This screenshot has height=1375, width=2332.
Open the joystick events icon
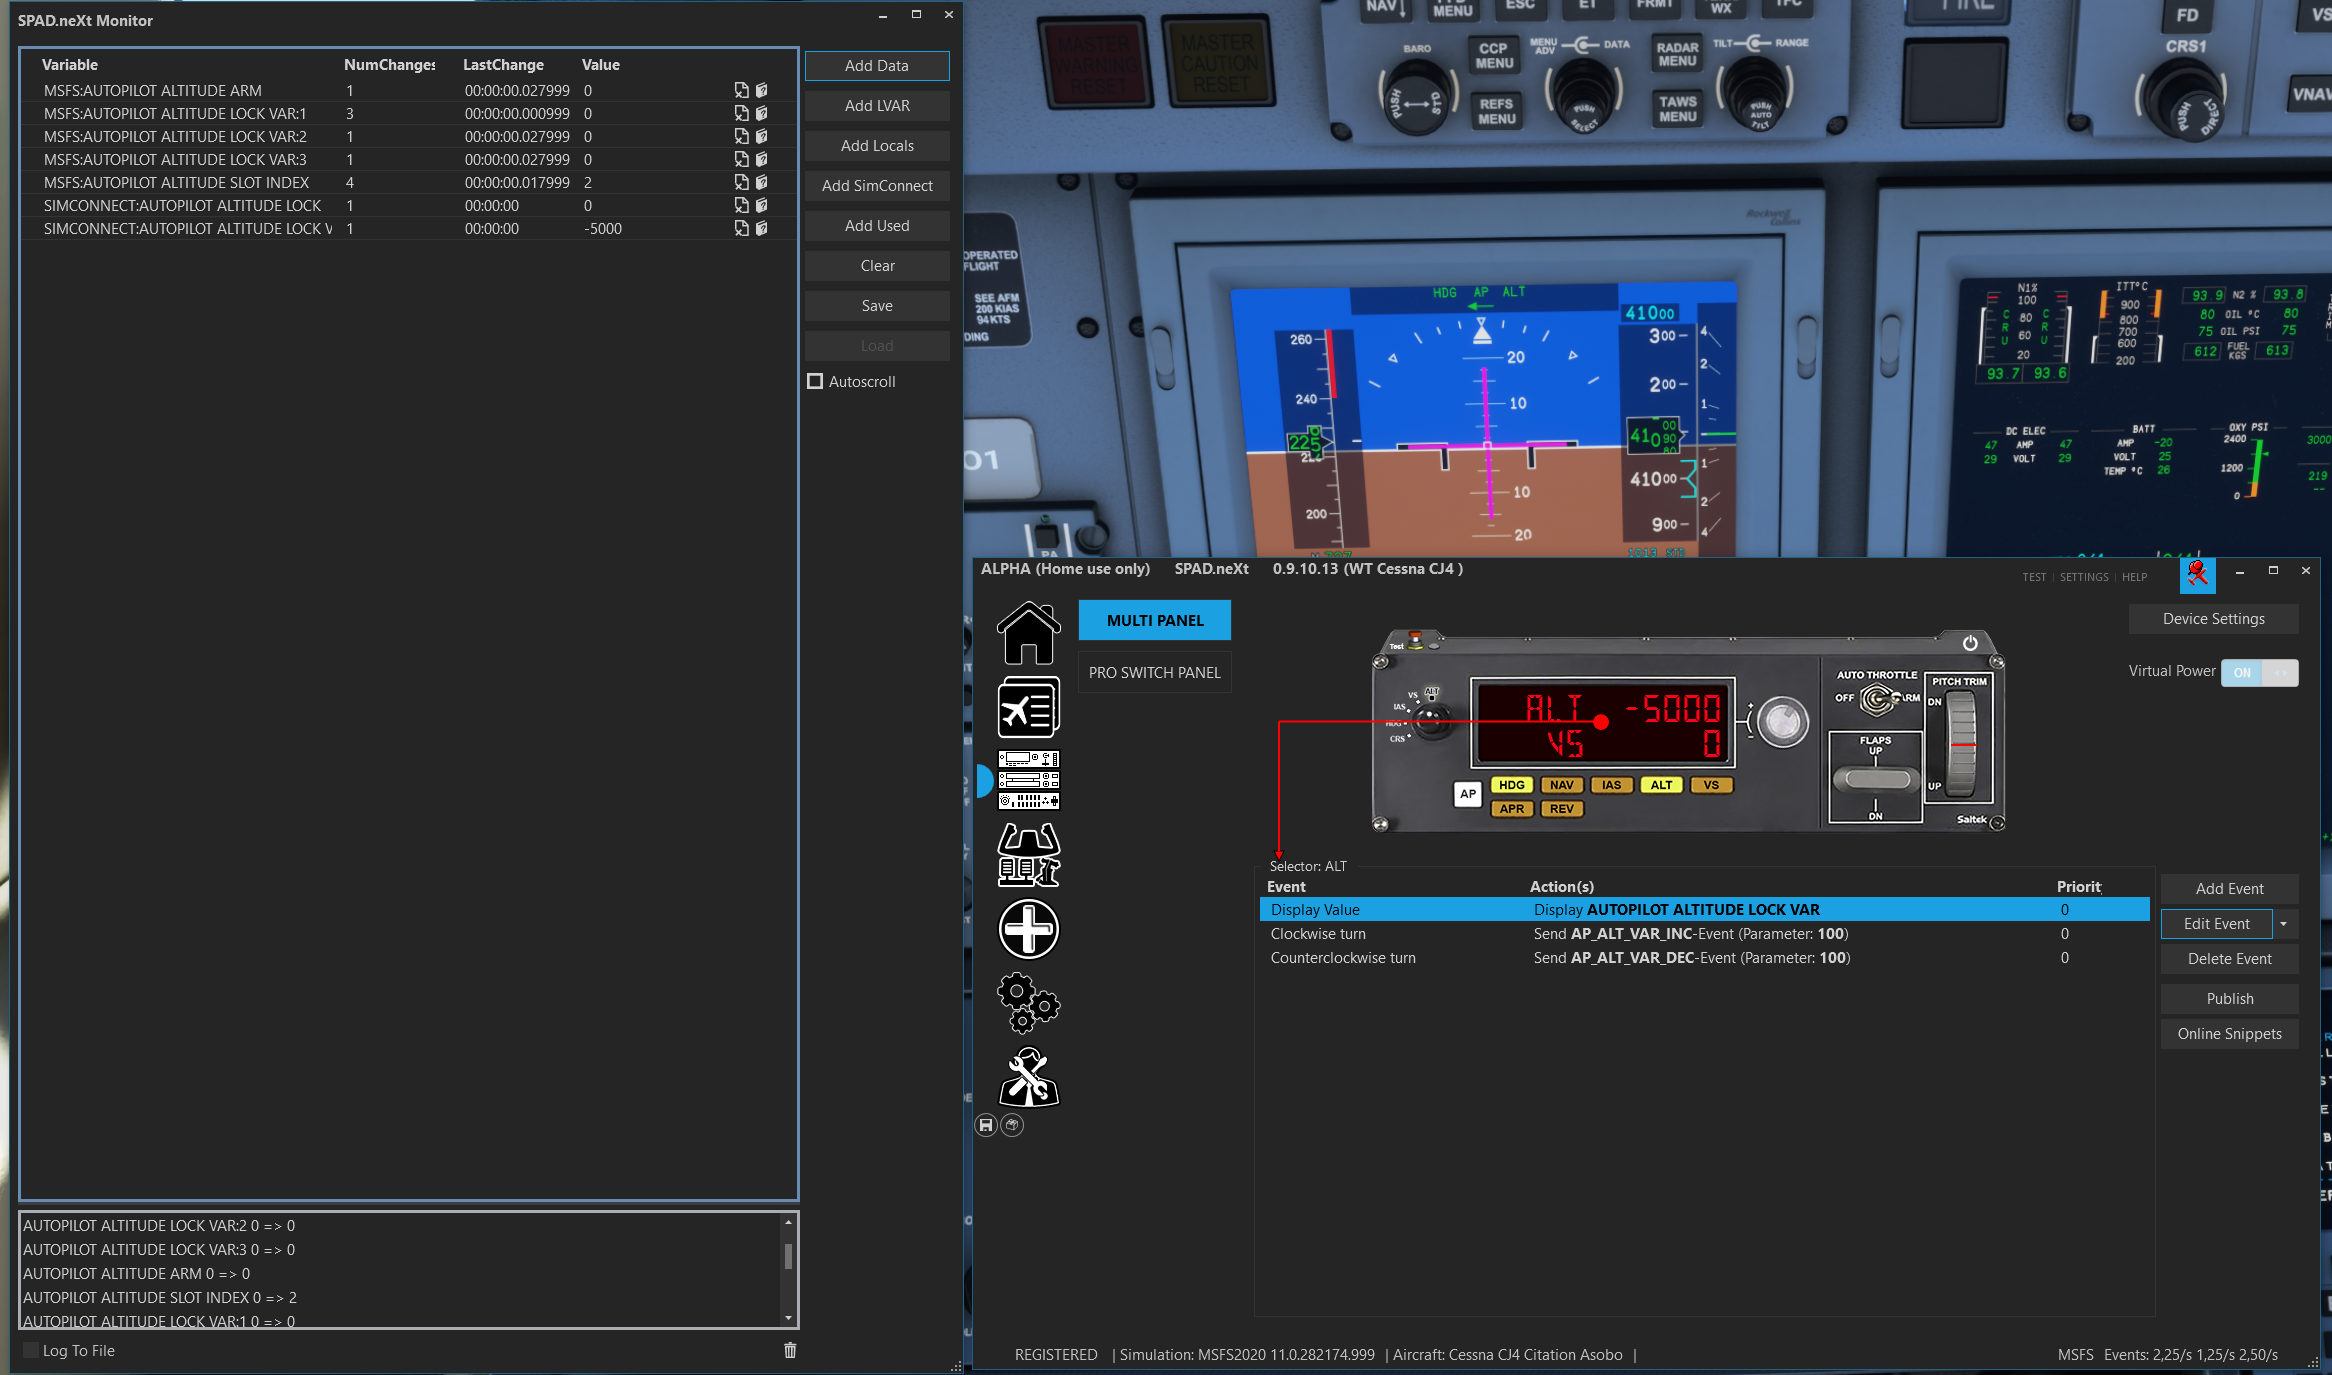coord(1028,857)
